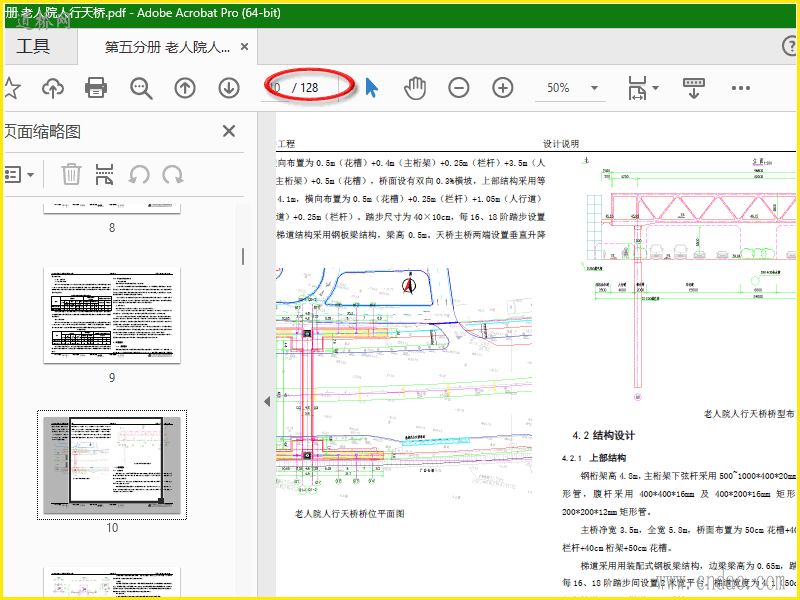Select page 8 thumbnail
The height and width of the screenshot is (600, 800).
click(112, 208)
